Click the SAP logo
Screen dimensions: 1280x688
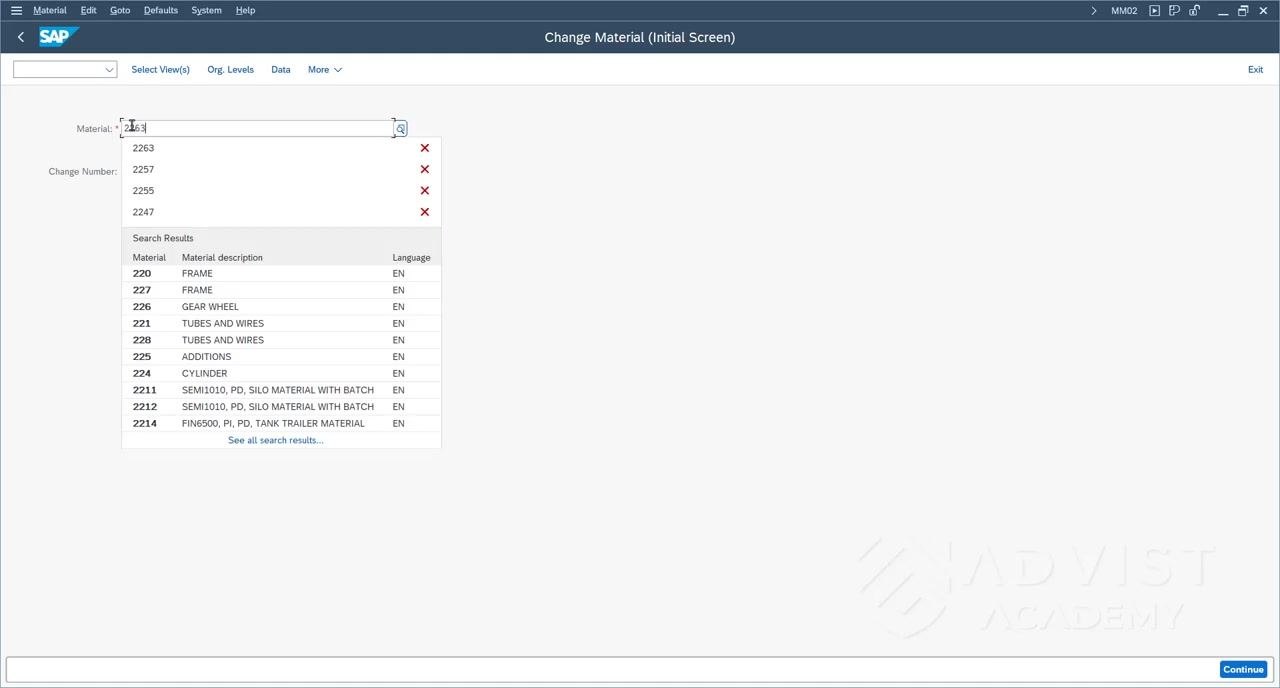[59, 37]
